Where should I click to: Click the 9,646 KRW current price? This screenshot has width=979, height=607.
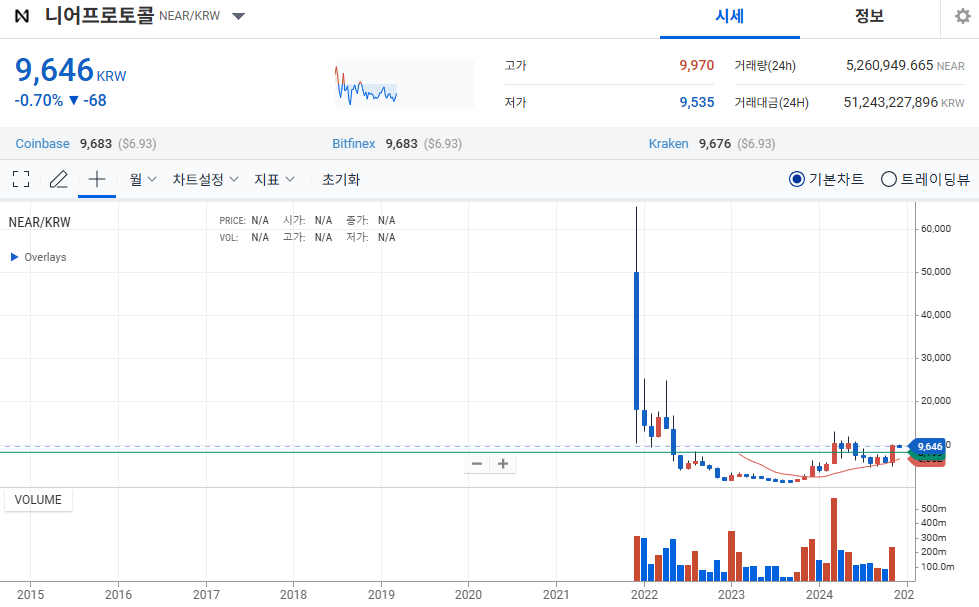tap(71, 71)
